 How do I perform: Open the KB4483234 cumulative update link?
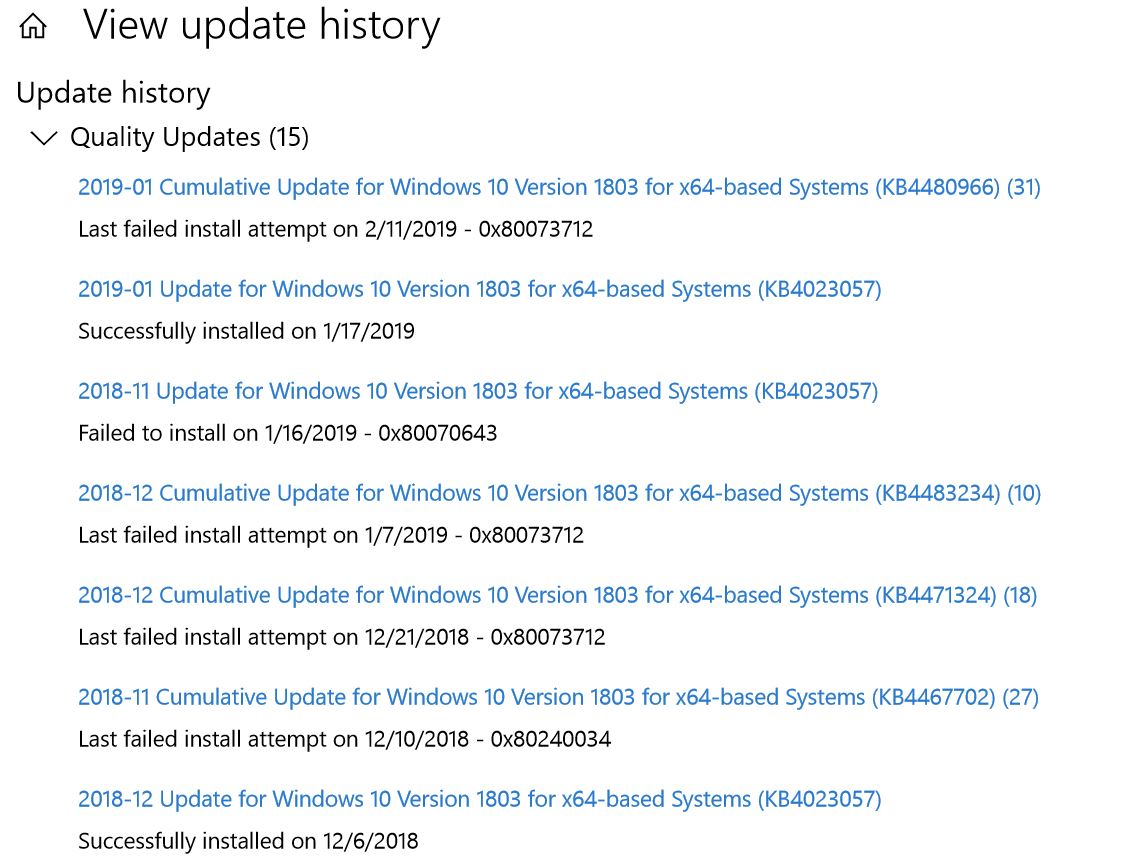(559, 493)
